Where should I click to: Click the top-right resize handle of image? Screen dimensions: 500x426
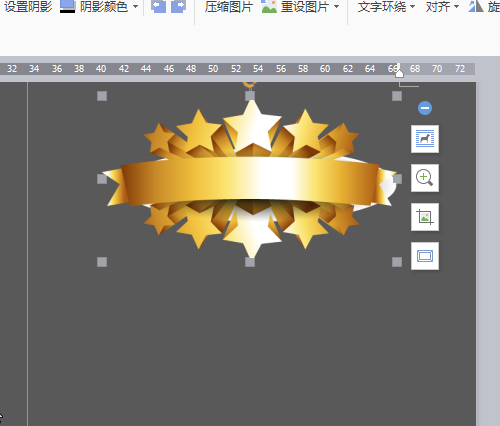point(397,96)
